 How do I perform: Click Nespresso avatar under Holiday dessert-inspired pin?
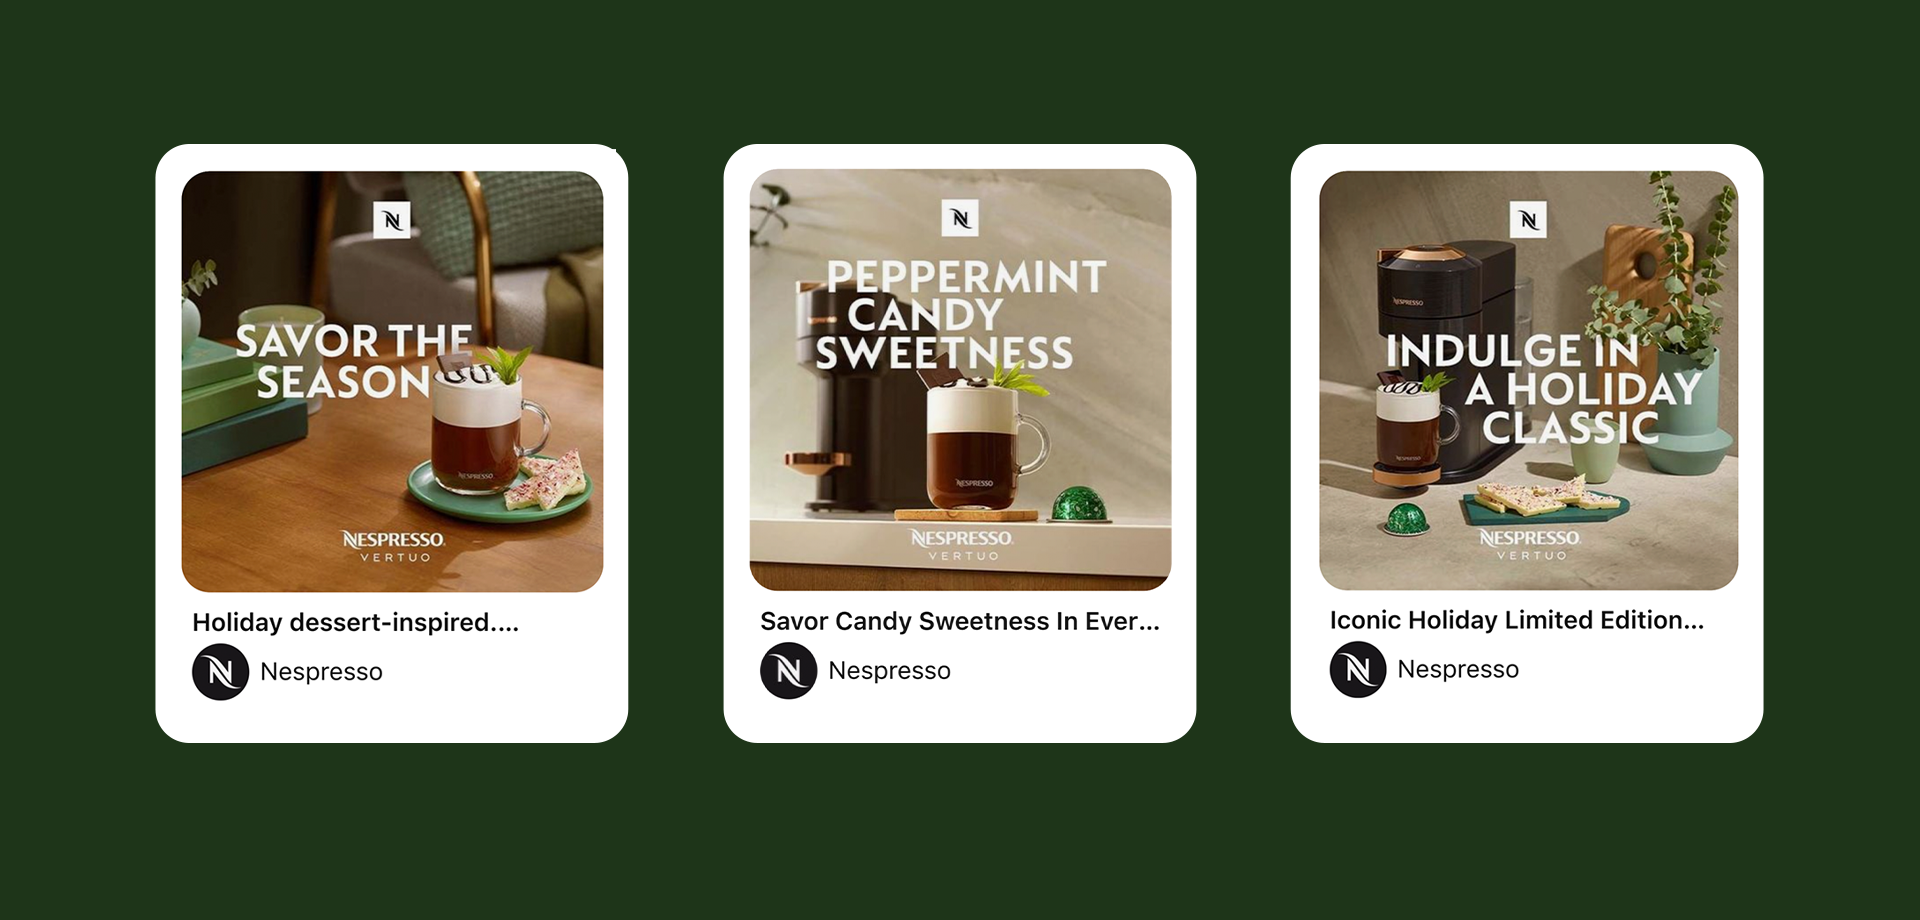(220, 672)
